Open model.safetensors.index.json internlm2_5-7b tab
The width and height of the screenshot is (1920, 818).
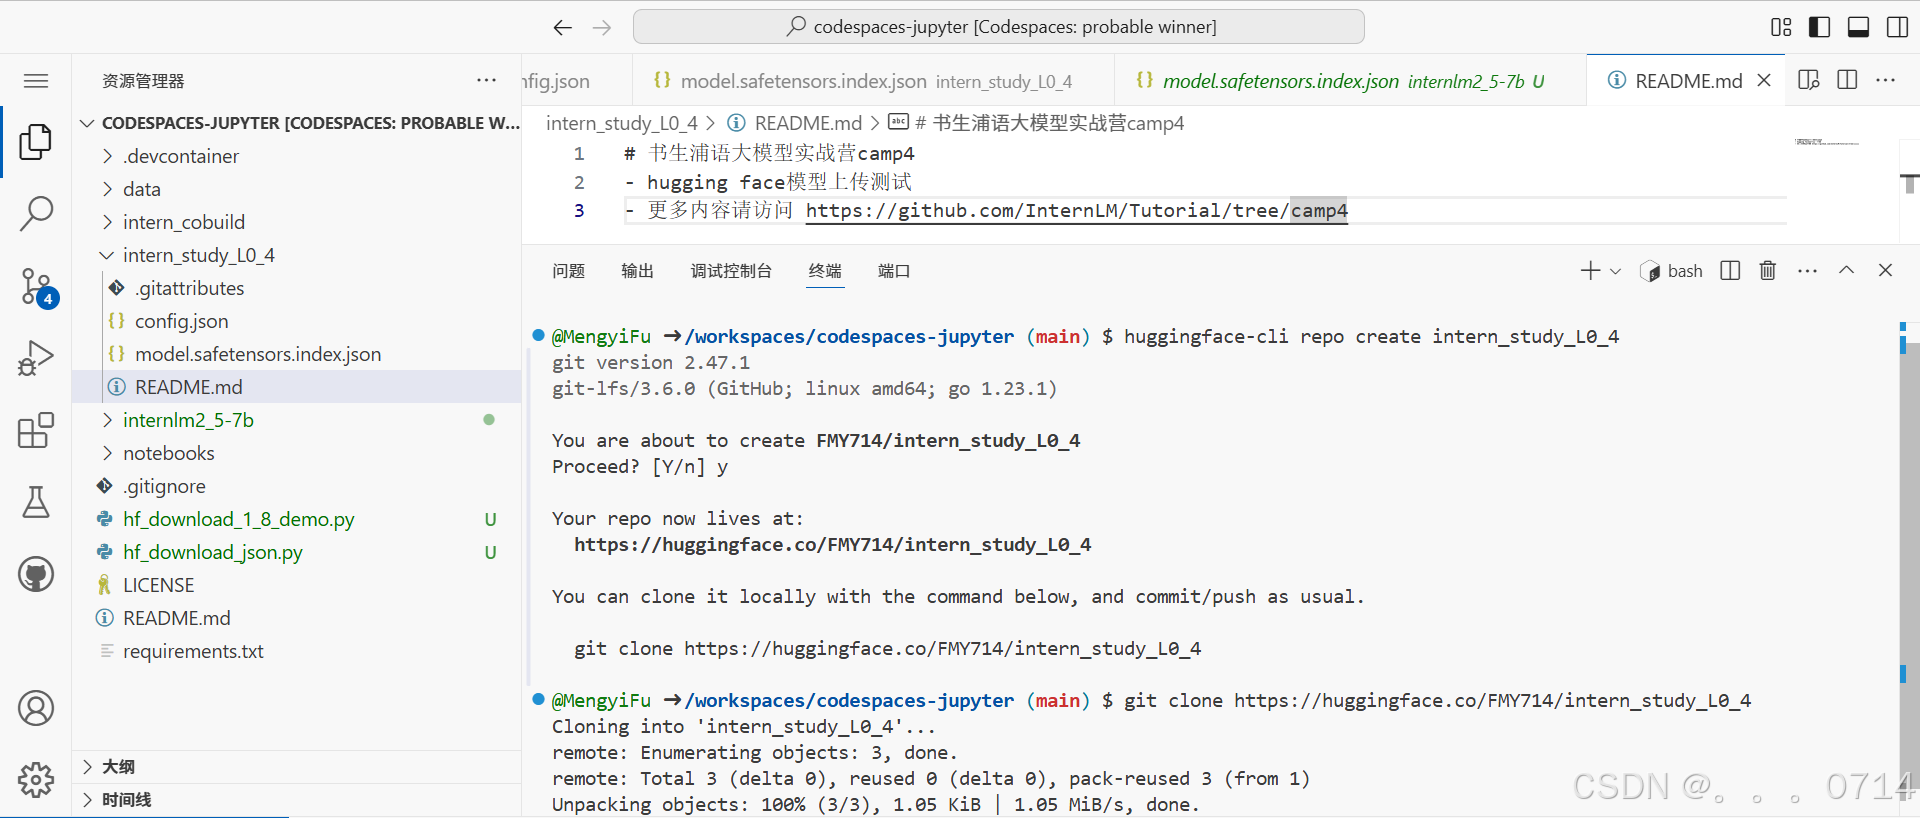pos(1350,81)
